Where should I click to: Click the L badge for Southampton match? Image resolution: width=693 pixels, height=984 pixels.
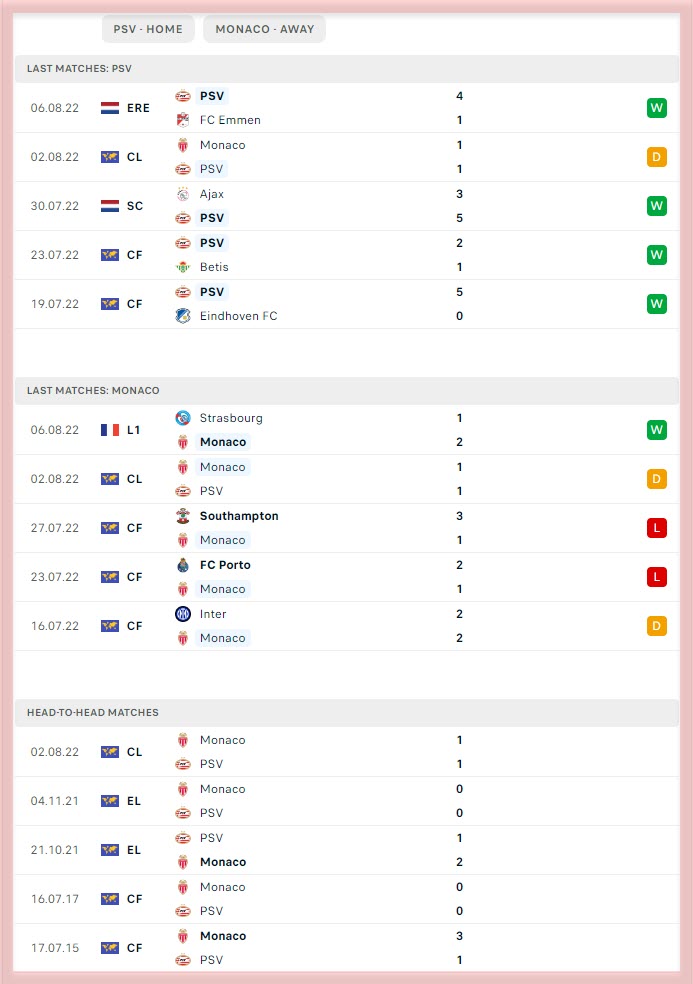[657, 528]
